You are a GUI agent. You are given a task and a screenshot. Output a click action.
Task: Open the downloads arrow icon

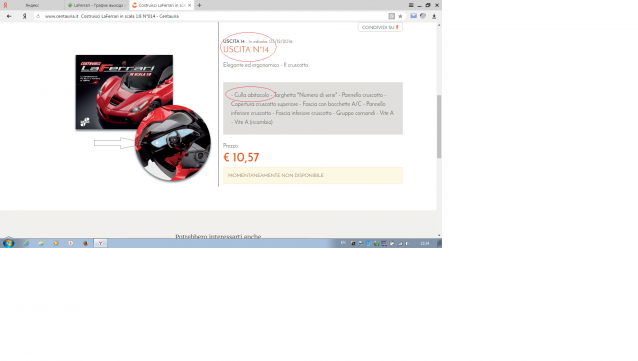(x=434, y=16)
